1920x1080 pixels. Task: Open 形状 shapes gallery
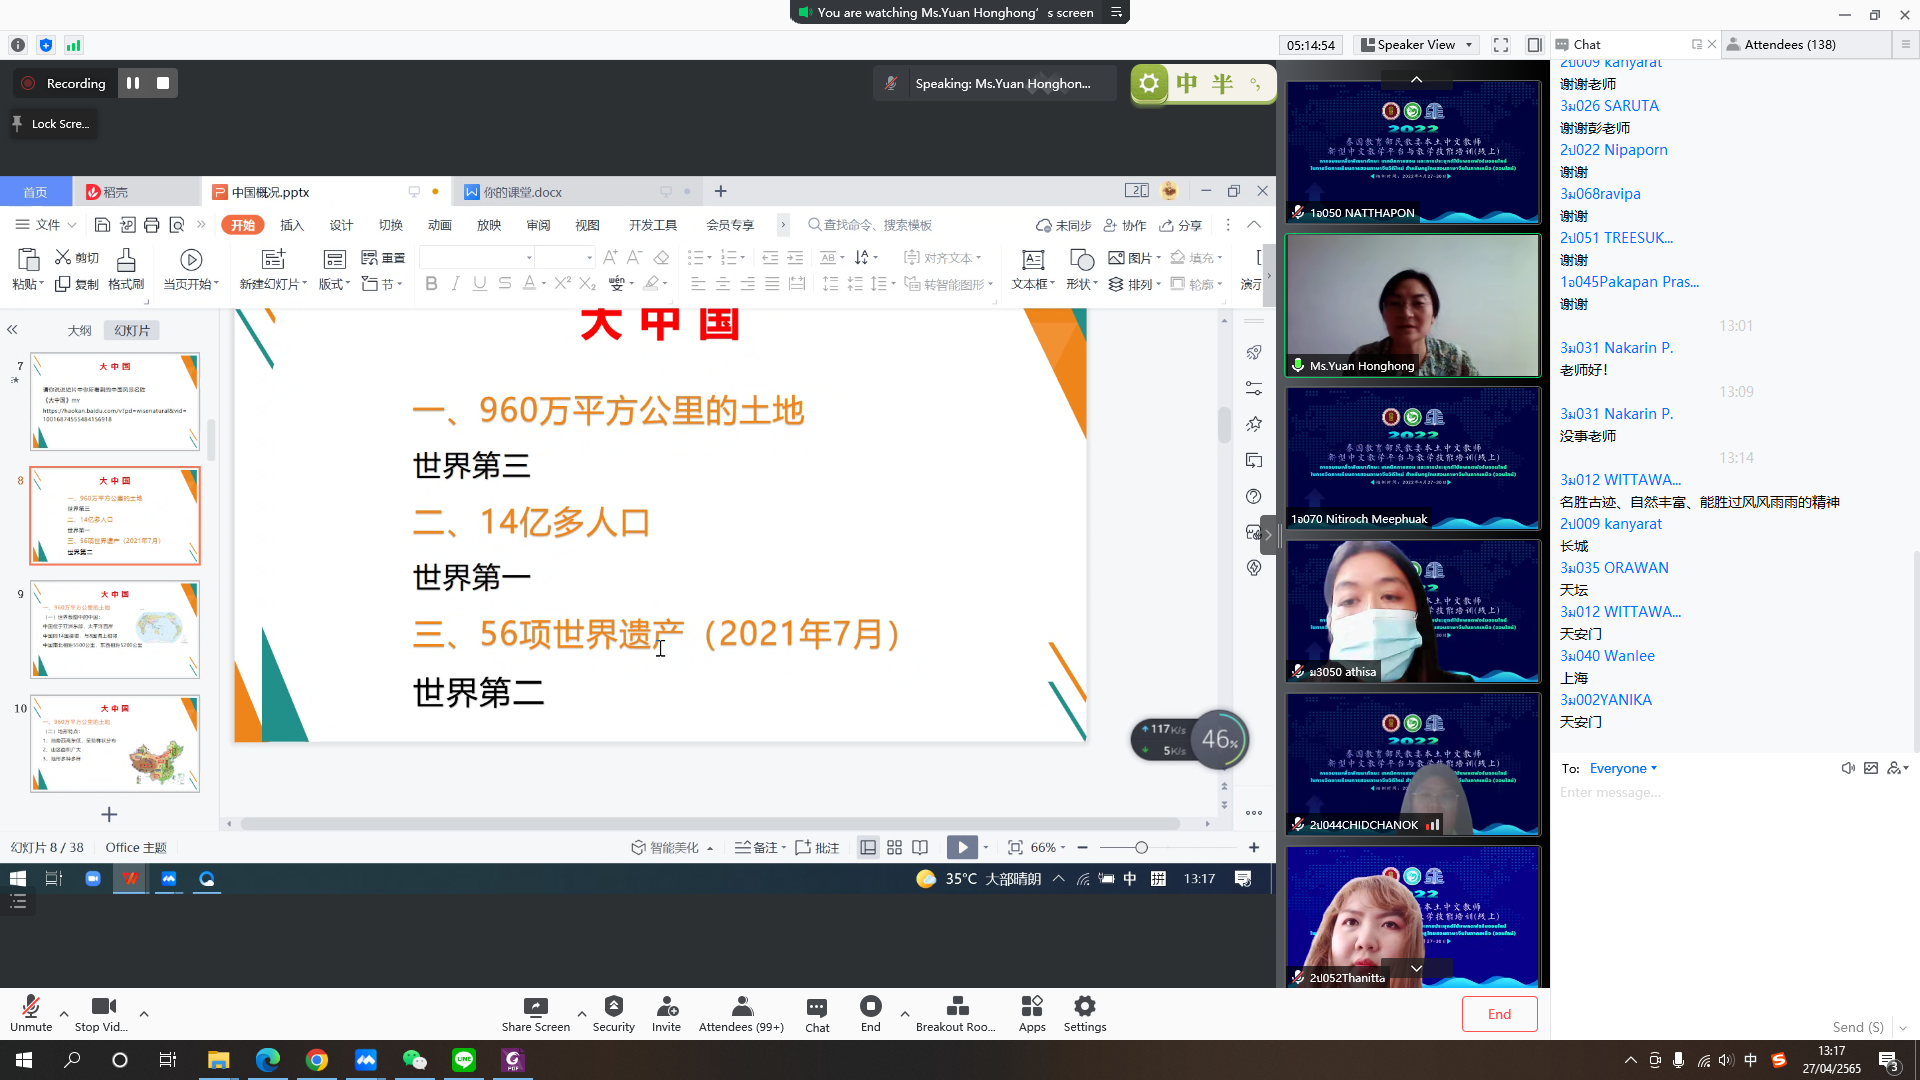click(x=1082, y=269)
